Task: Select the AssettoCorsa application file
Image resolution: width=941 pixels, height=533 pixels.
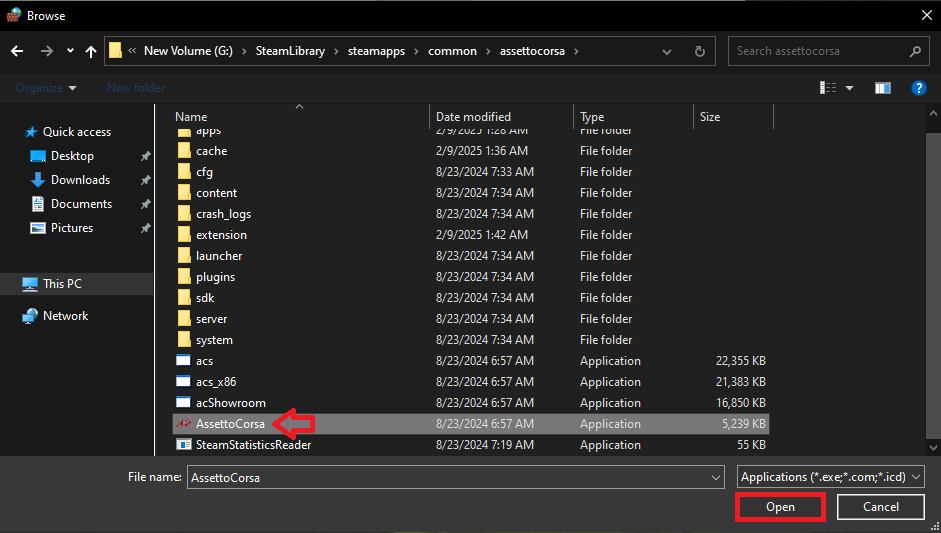Action: [x=230, y=424]
